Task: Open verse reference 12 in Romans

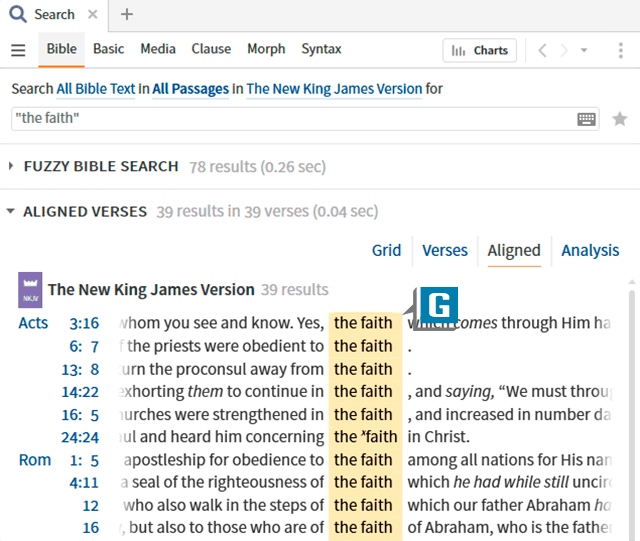Action: point(91,506)
